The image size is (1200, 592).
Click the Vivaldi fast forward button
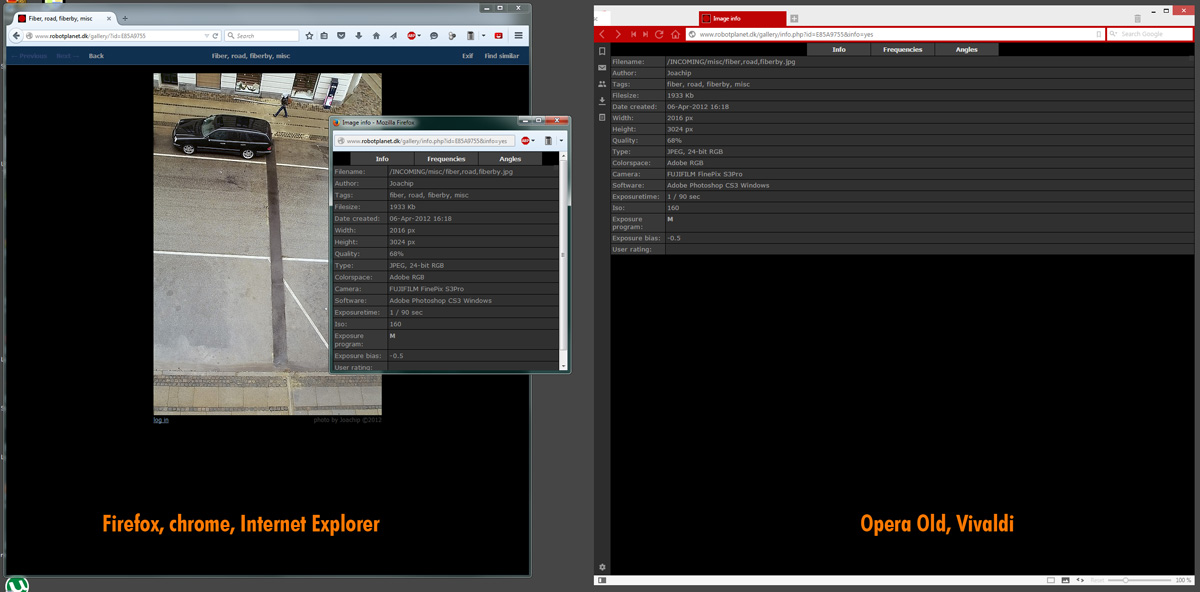[645, 34]
